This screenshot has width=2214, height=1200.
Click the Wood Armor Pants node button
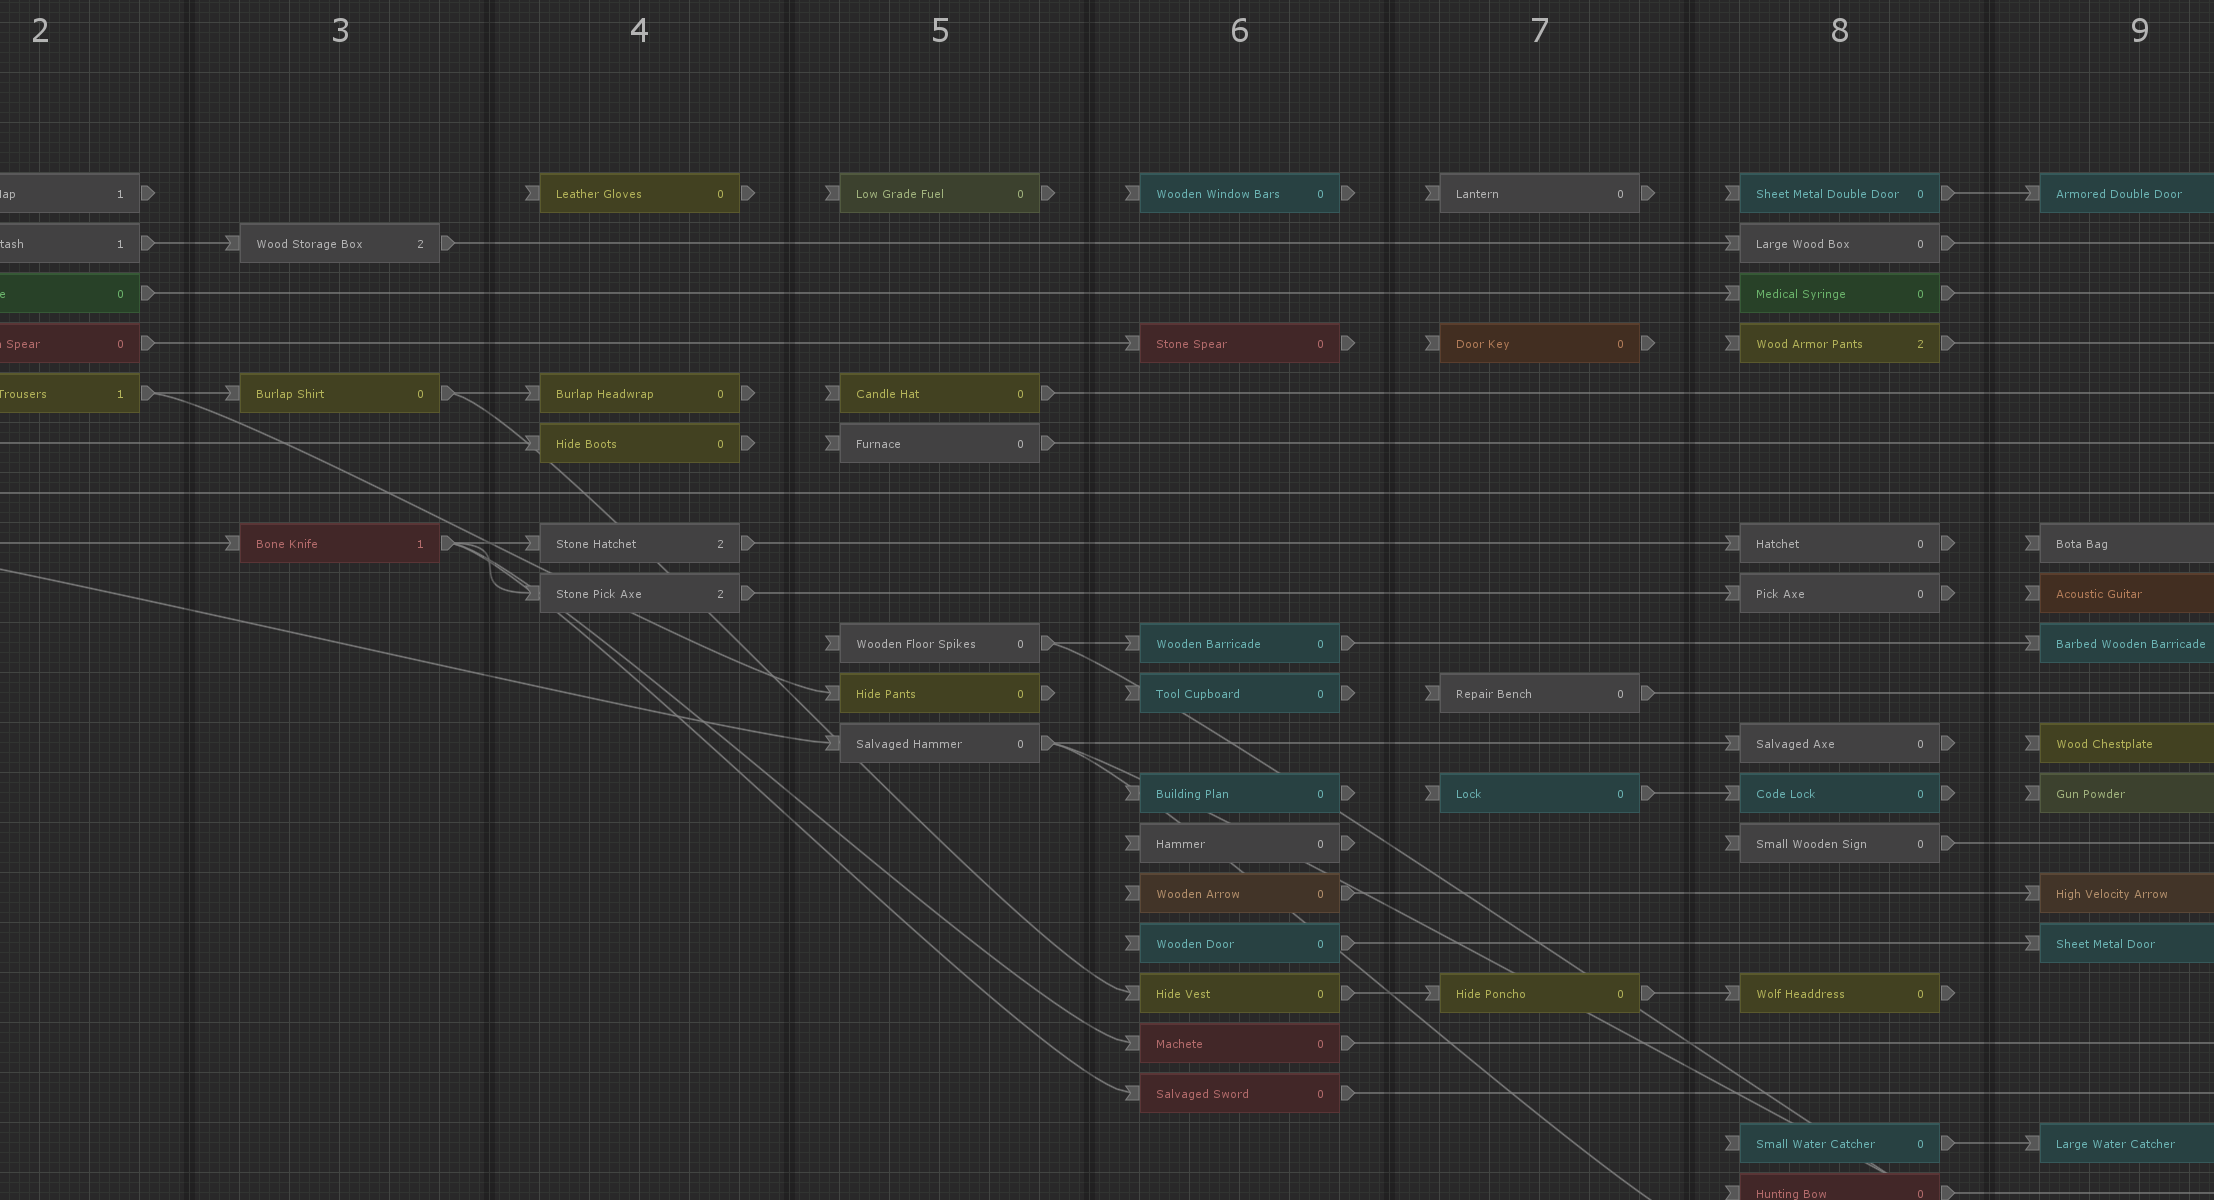pos(1837,343)
